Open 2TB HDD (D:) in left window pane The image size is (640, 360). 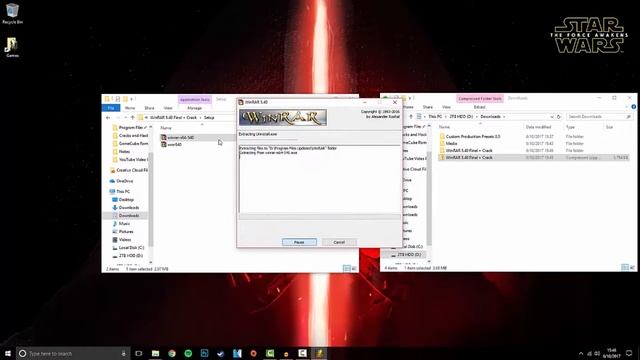click(x=127, y=256)
